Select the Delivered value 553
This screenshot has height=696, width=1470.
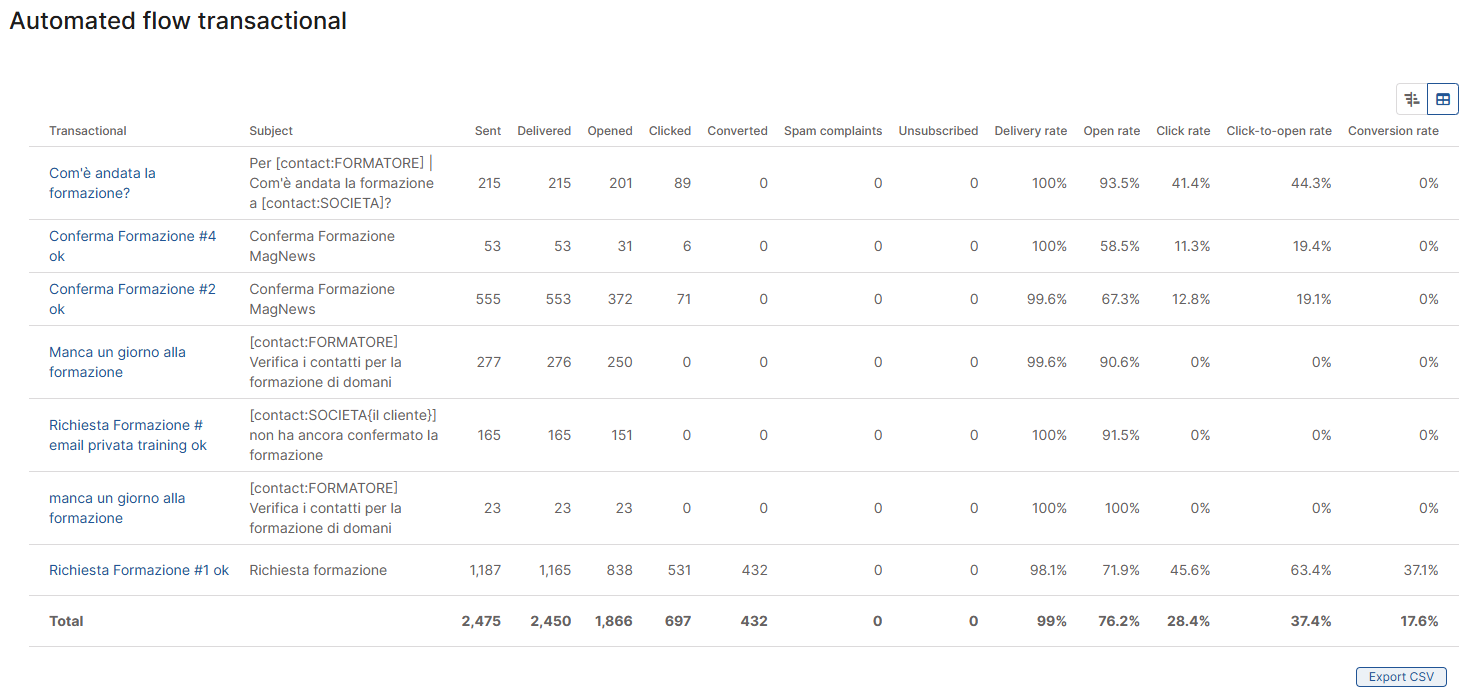click(x=559, y=299)
